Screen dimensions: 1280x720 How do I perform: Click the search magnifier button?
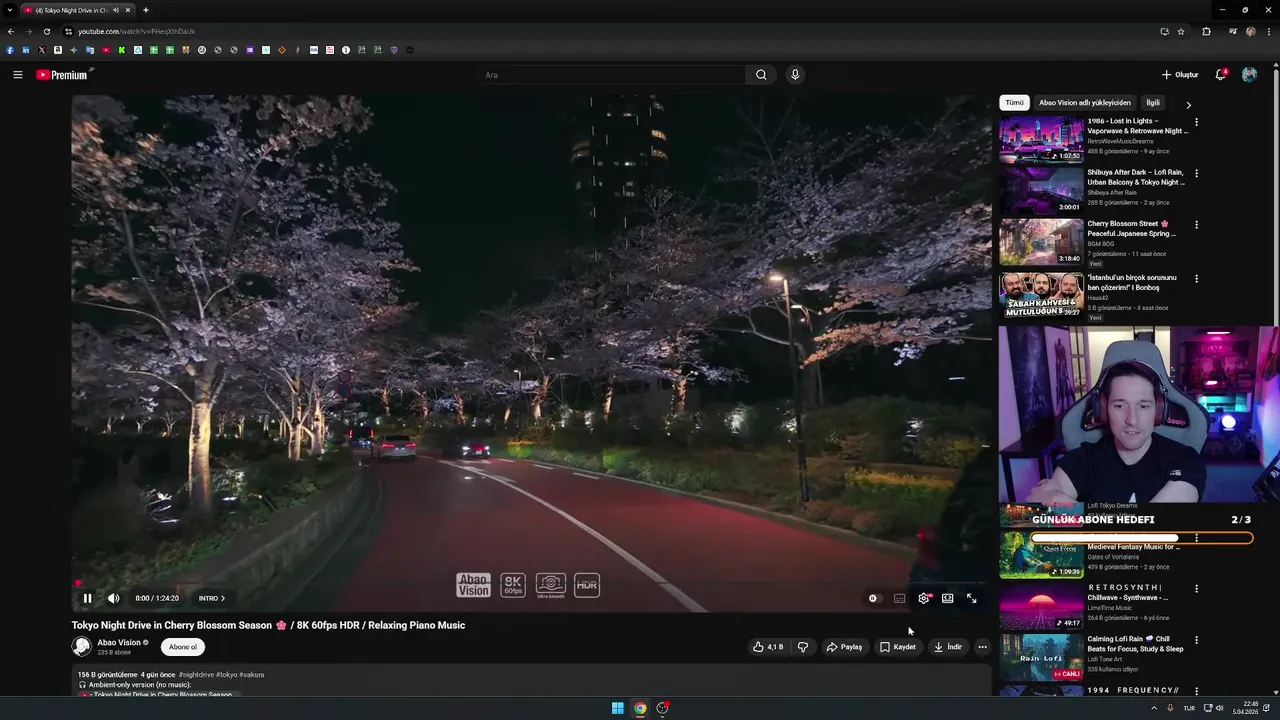point(761,75)
